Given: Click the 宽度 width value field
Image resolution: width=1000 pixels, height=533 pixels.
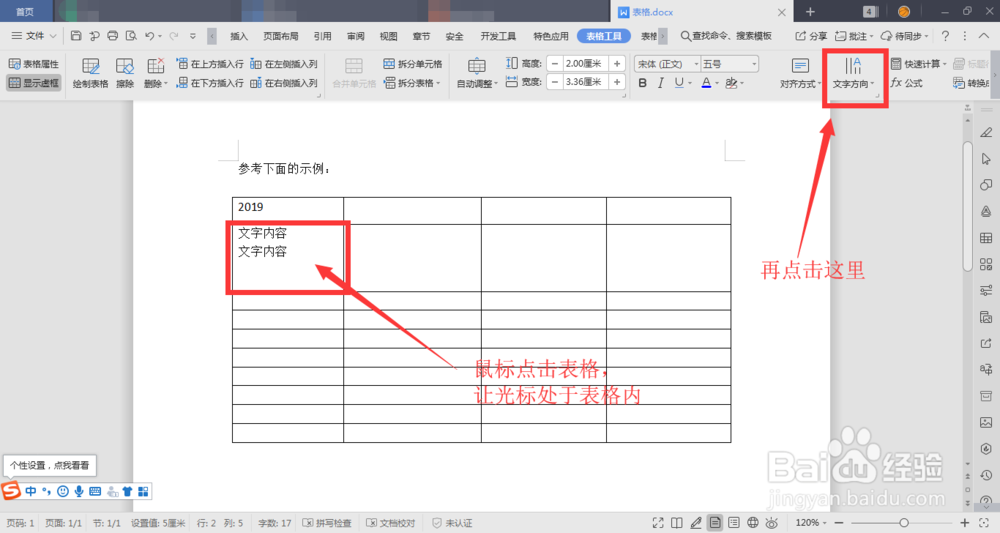Looking at the screenshot, I should coord(585,82).
